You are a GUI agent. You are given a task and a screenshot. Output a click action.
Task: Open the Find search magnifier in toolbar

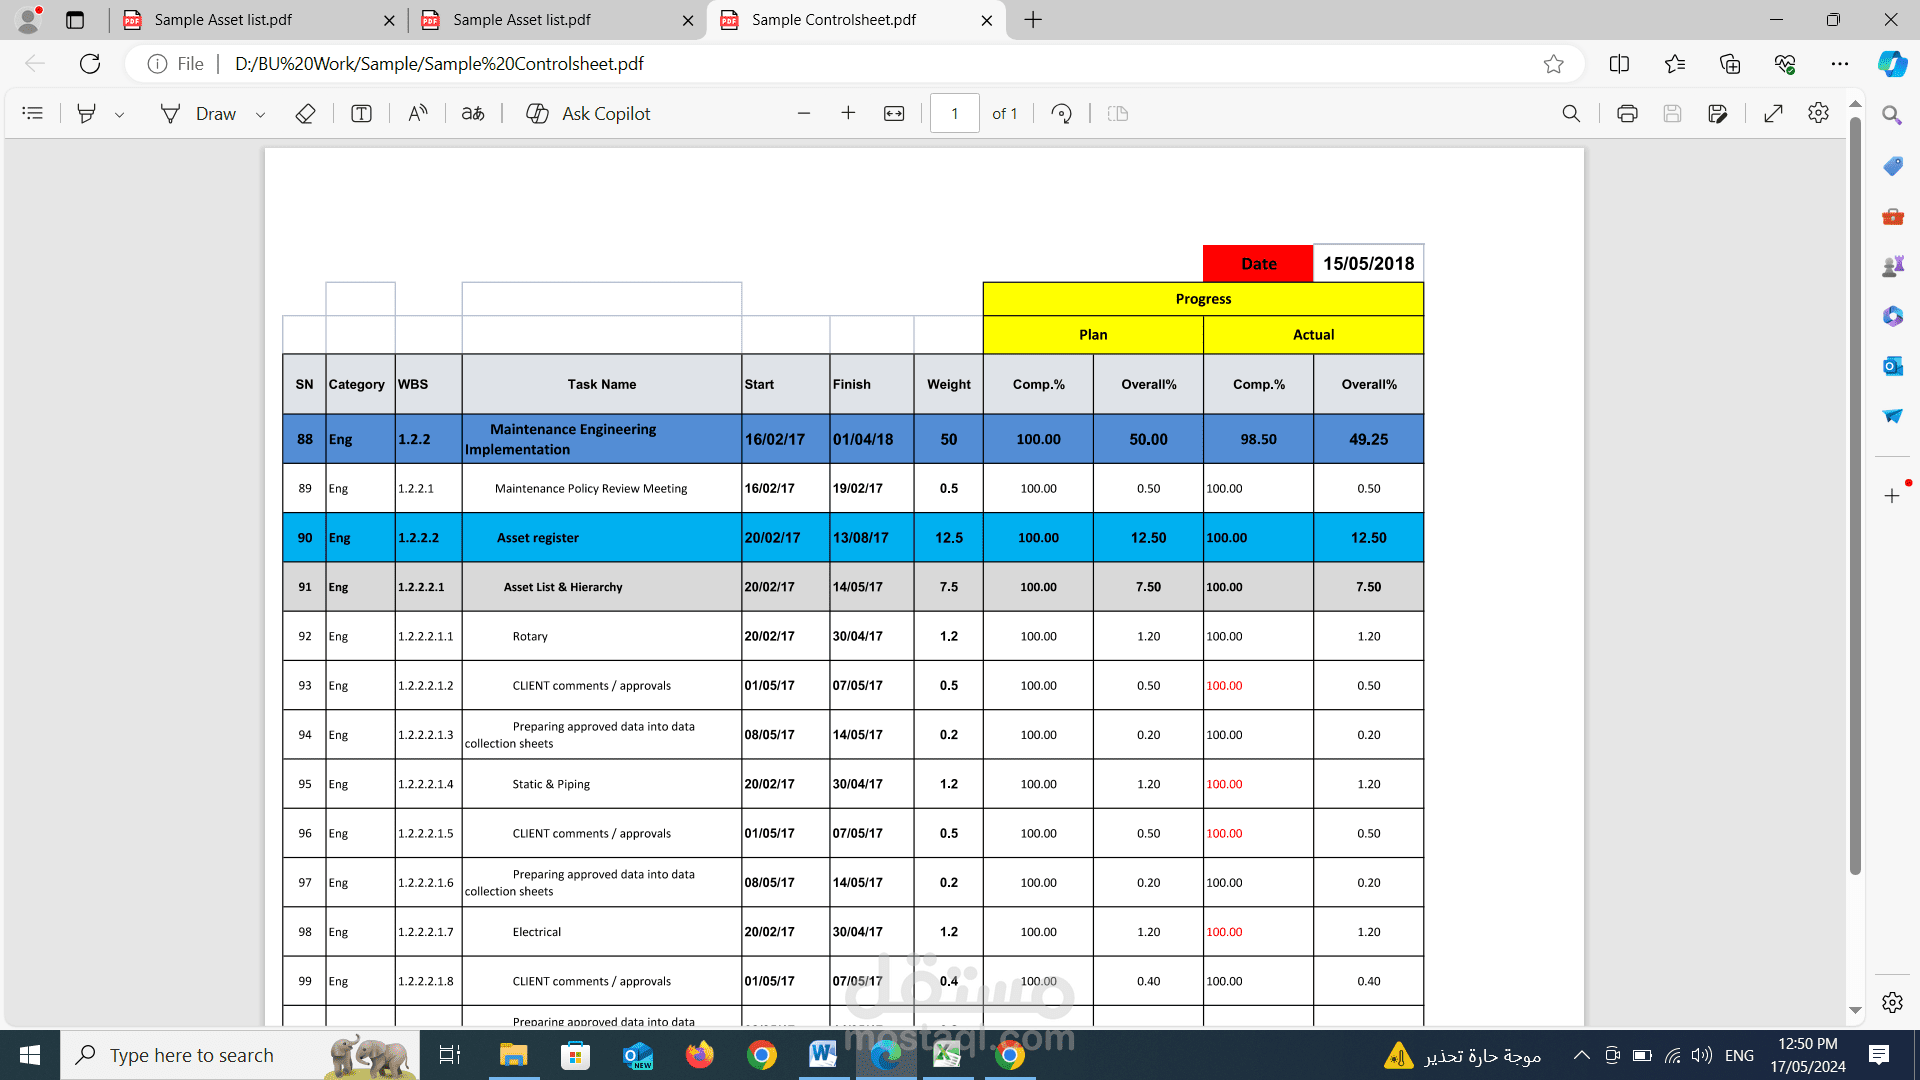(1572, 114)
